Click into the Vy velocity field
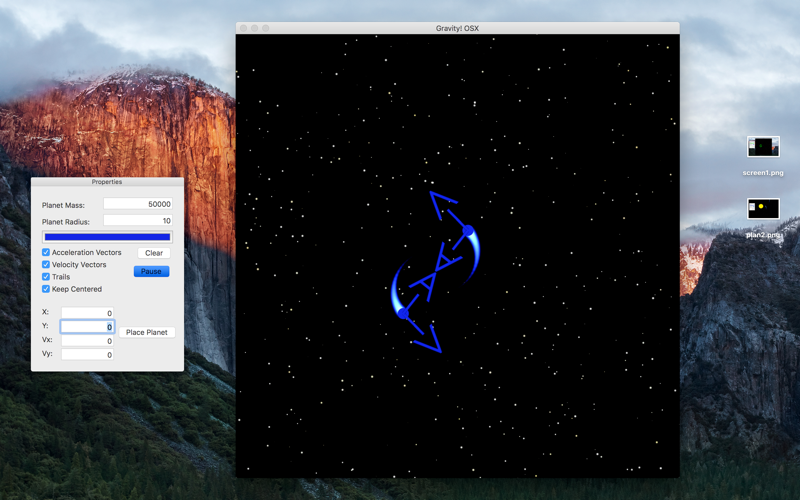800x500 pixels. click(87, 354)
